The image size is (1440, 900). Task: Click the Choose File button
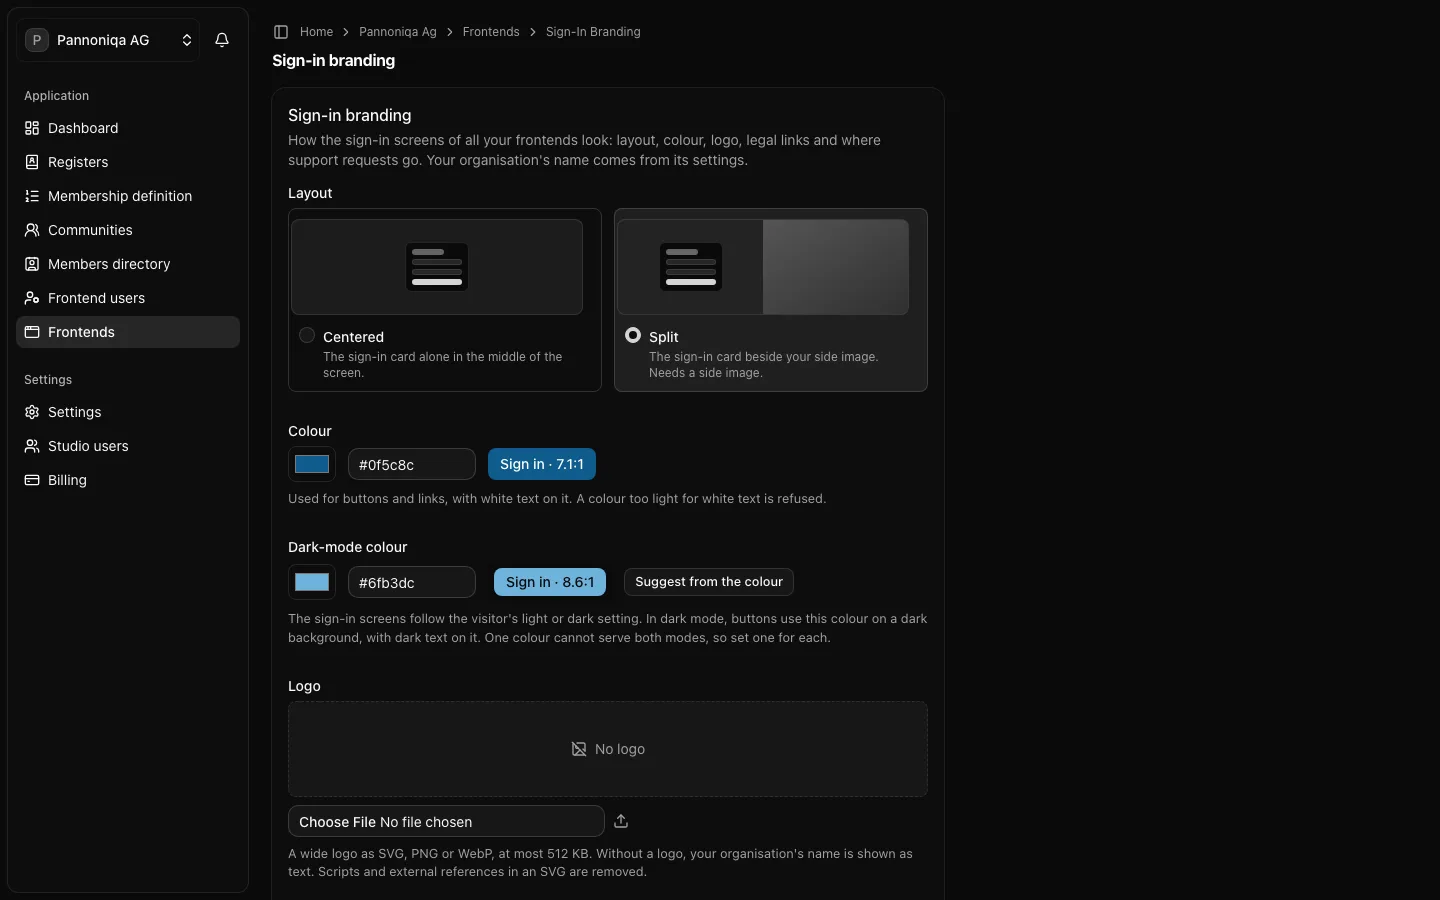337,822
